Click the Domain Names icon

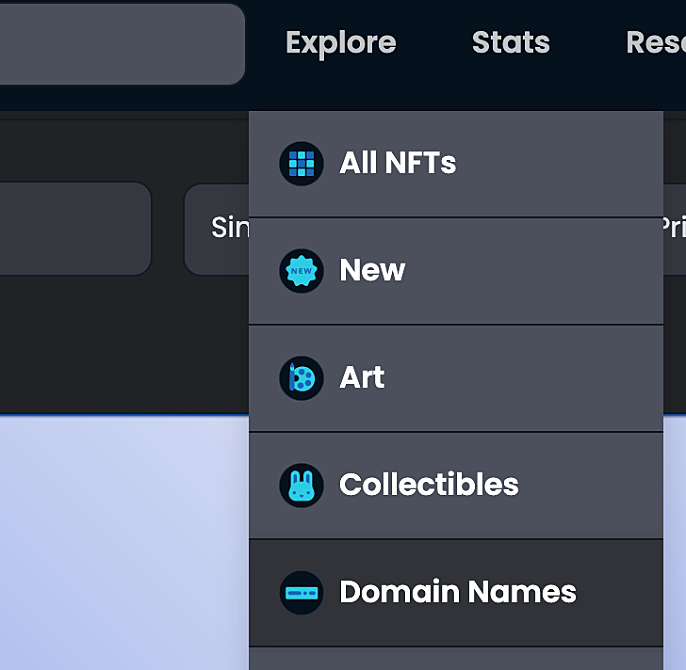click(301, 593)
